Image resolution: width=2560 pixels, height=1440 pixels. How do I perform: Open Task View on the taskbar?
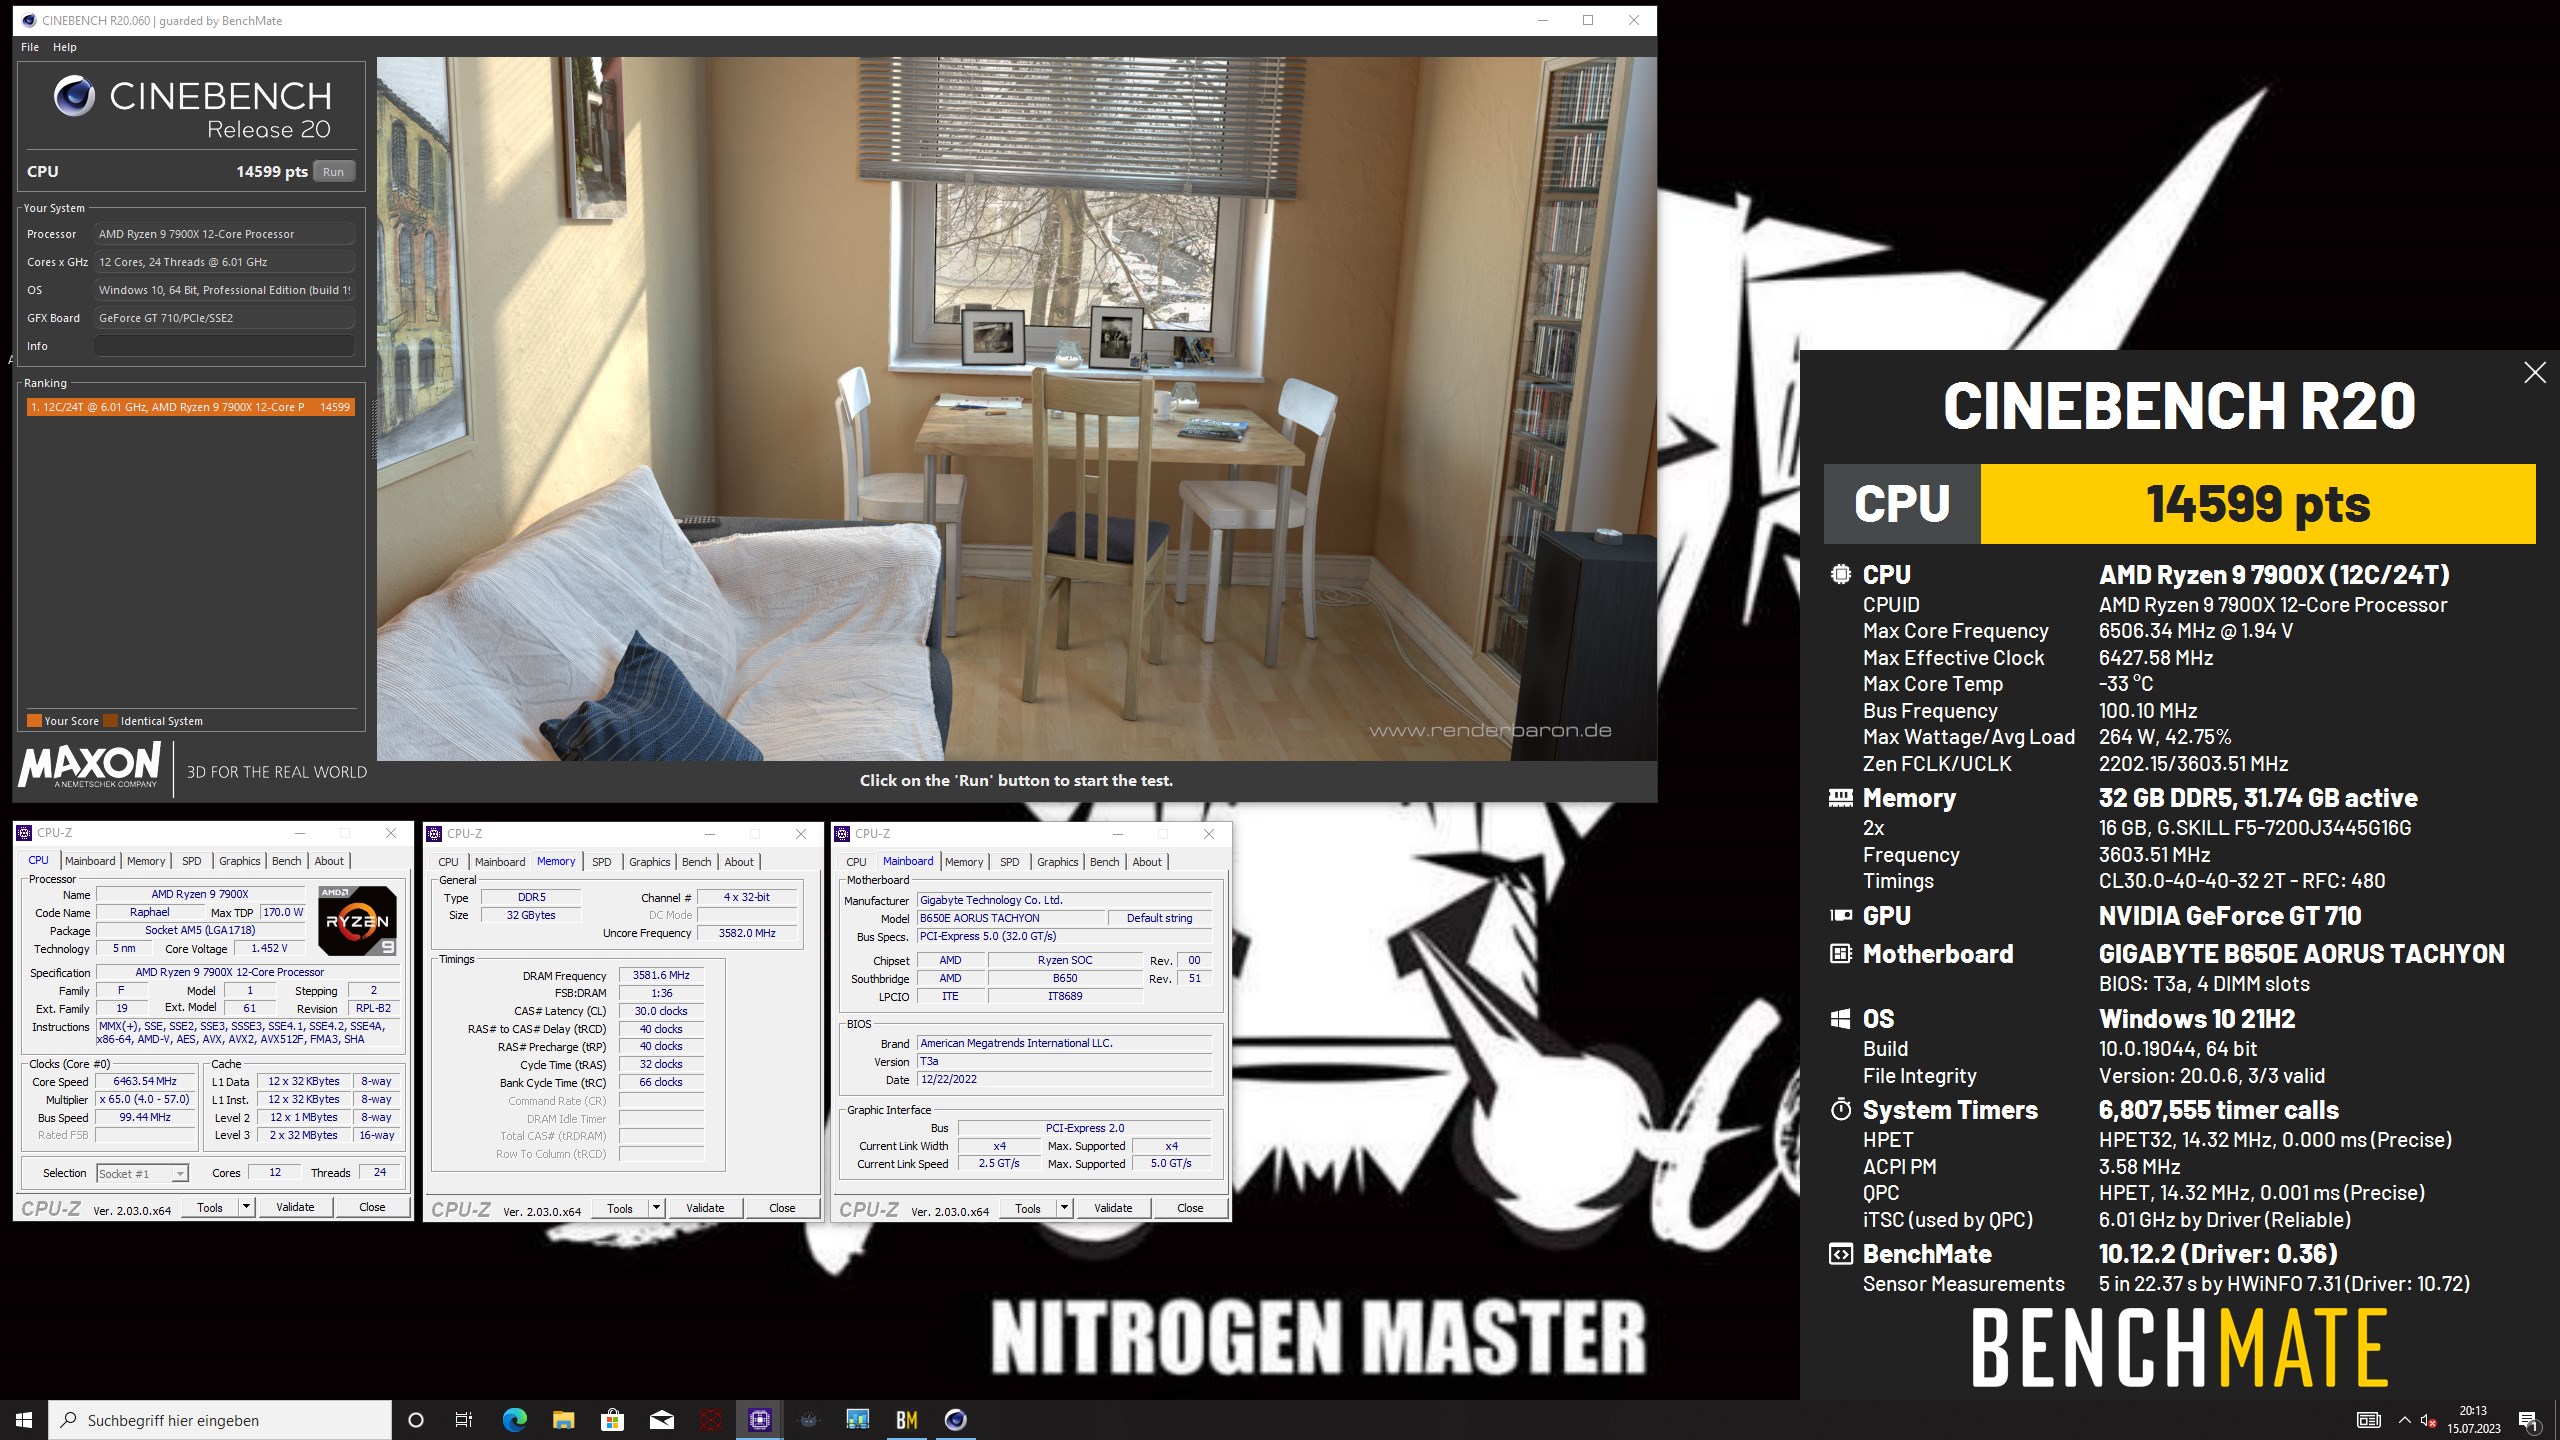[x=464, y=1420]
